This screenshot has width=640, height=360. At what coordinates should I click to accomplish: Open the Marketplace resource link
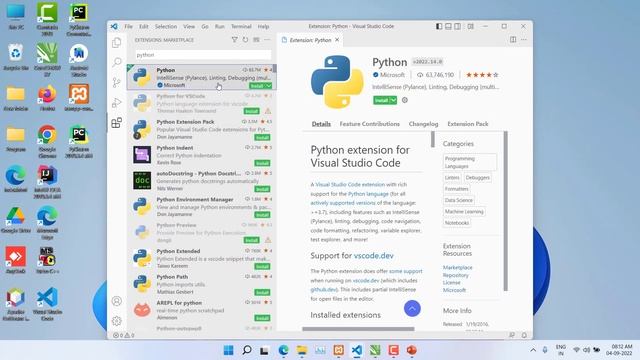coord(458,267)
